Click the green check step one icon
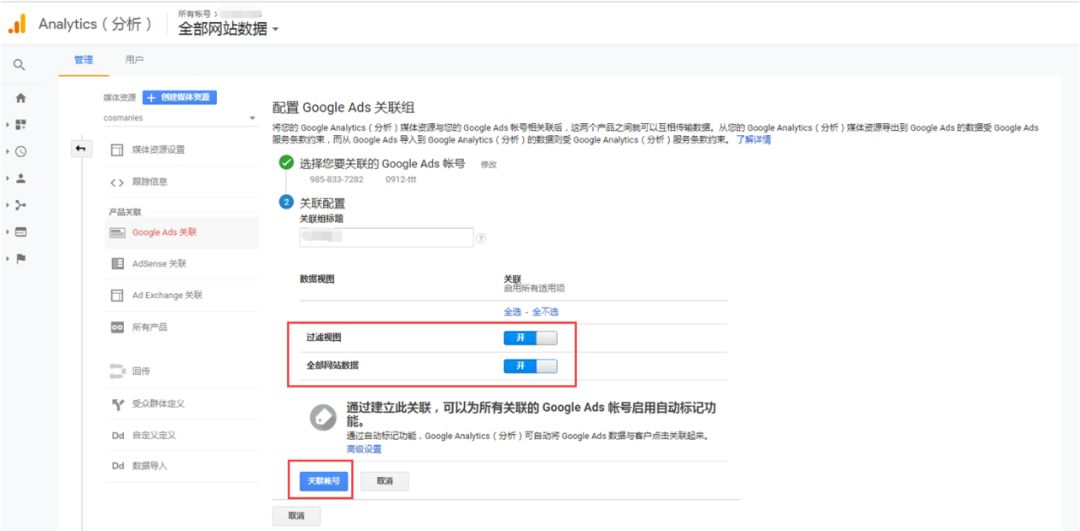Screen dimensions: 1080x531 coord(286,163)
